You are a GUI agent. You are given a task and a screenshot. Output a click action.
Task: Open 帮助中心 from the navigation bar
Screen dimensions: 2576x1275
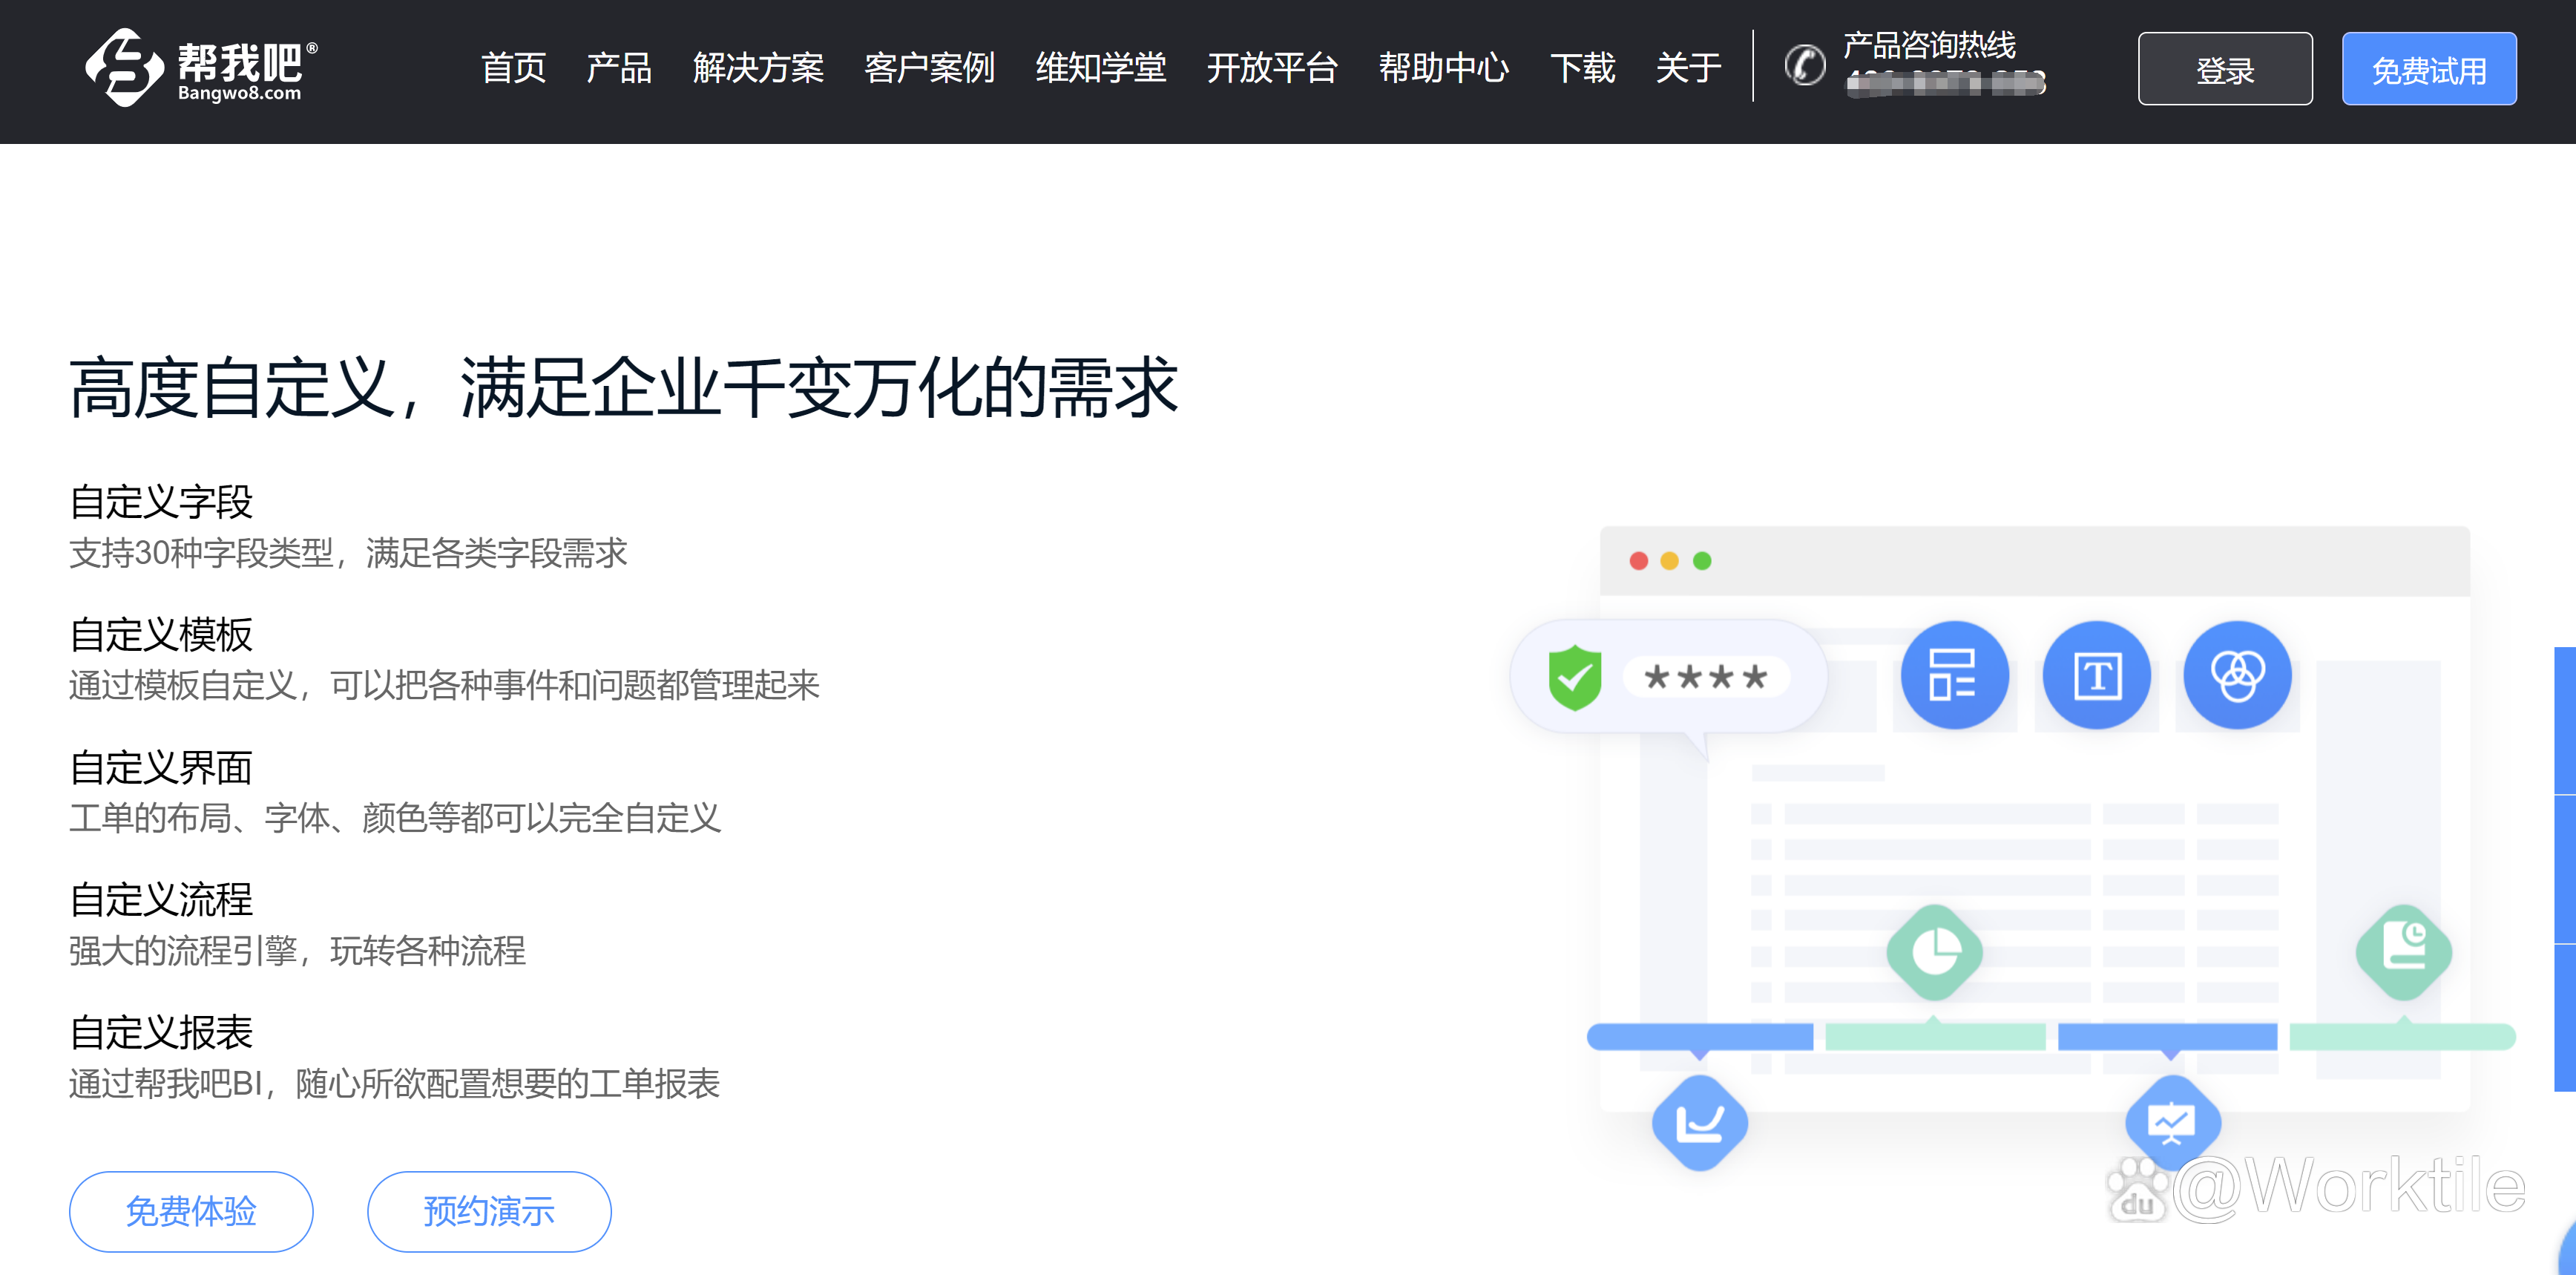point(1443,68)
